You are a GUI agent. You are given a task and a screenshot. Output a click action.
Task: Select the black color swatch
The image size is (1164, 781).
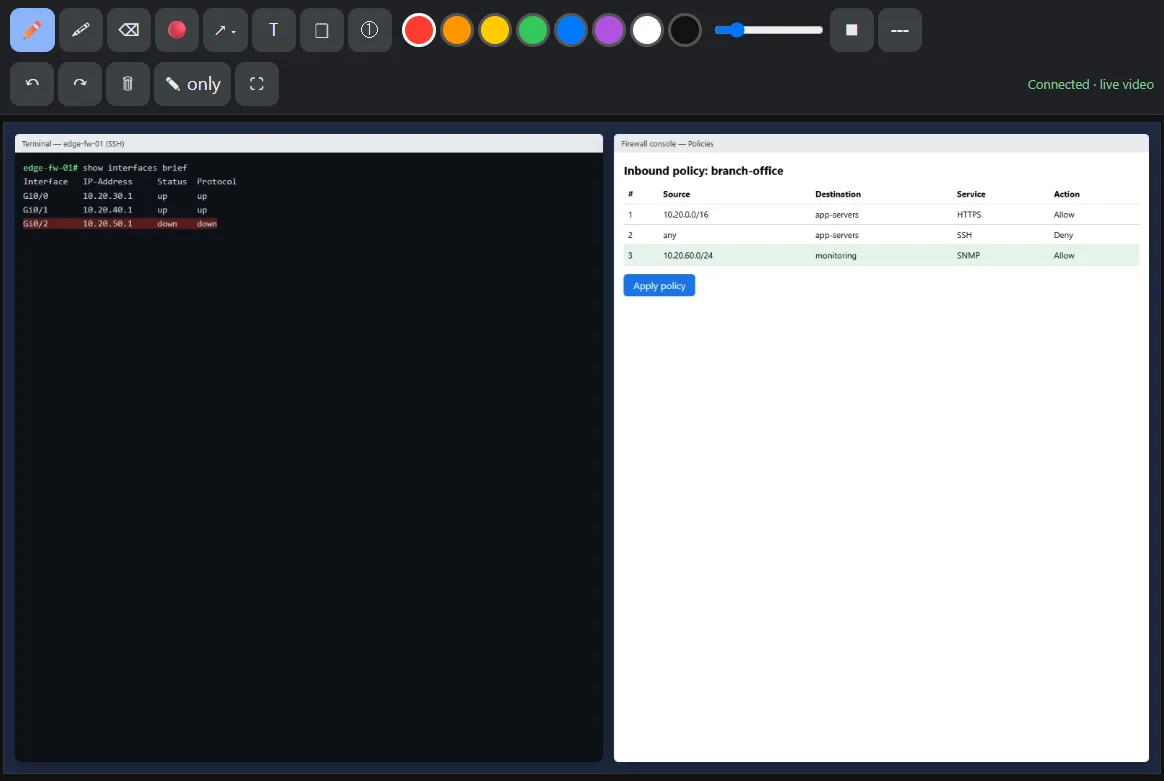(x=684, y=30)
